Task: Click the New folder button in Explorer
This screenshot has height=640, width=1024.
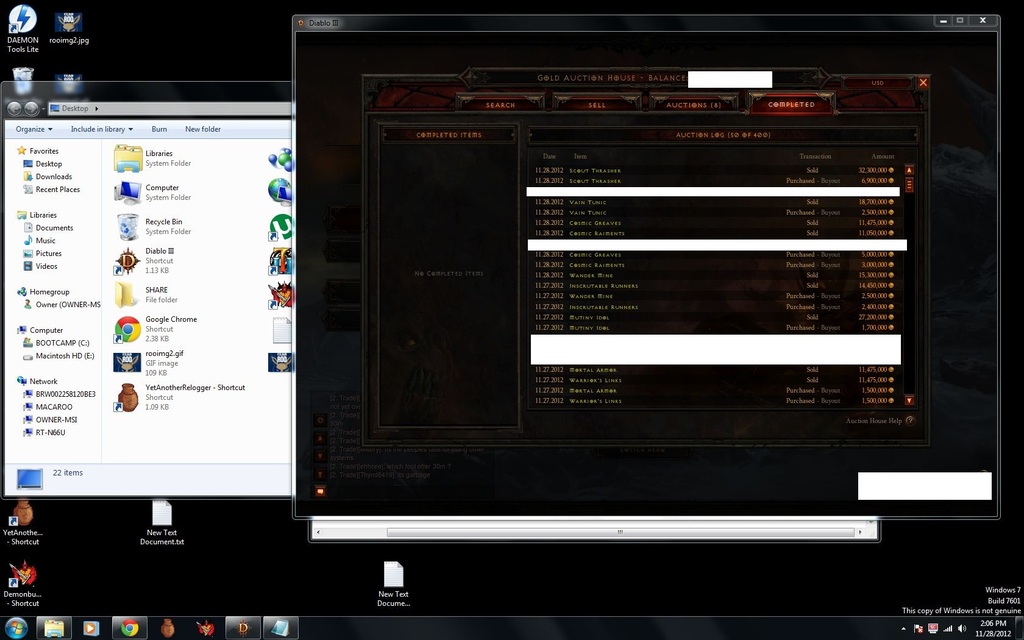Action: point(203,128)
